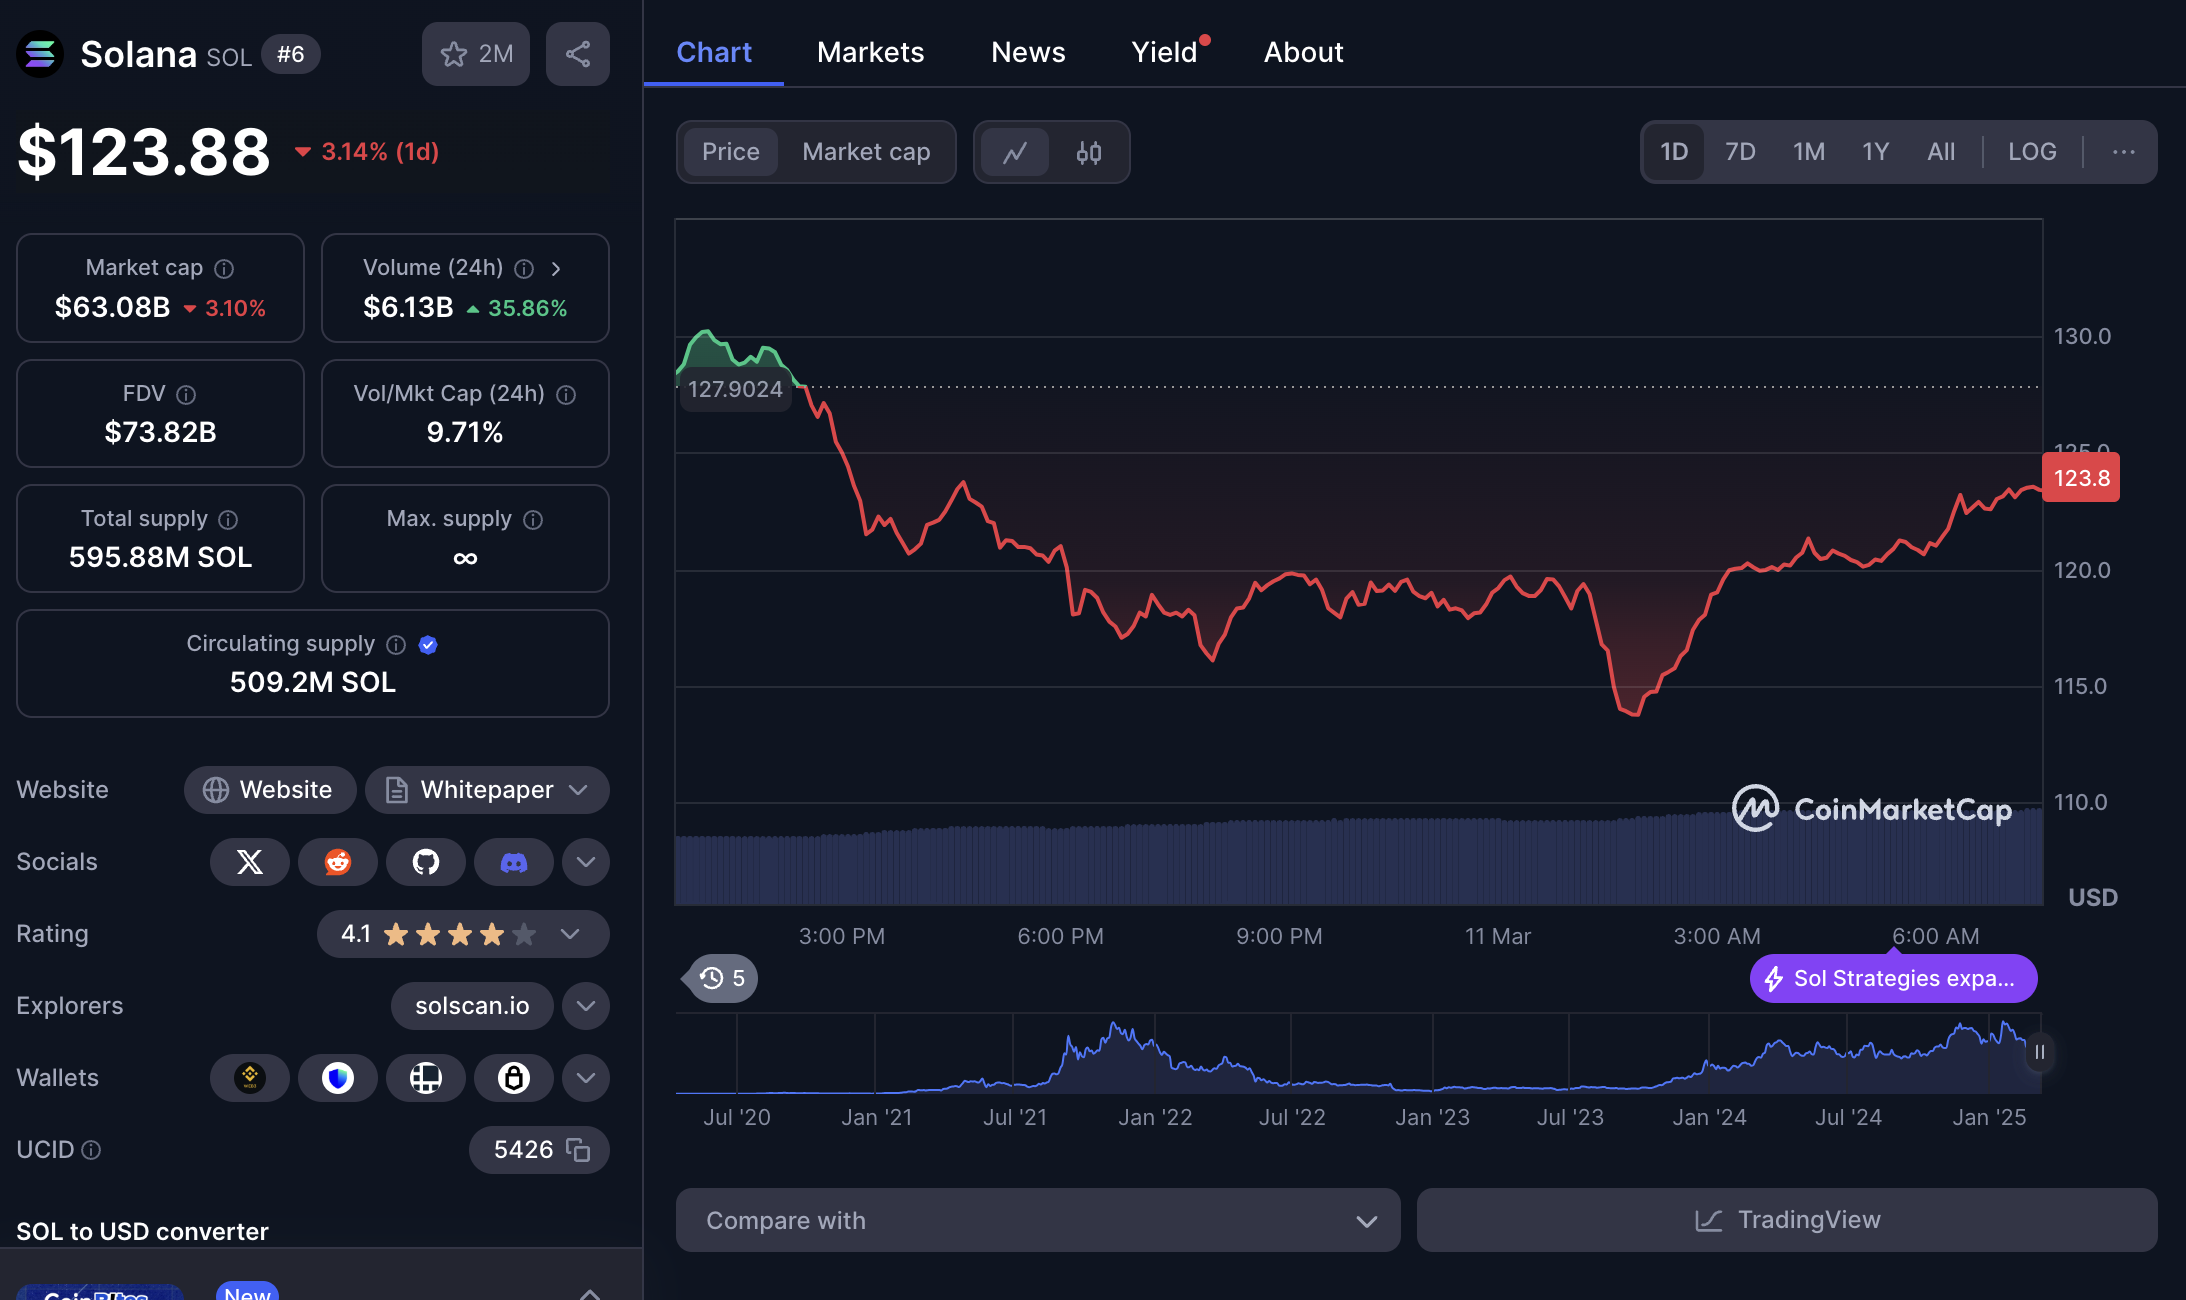Select the candlestick chart type
The height and width of the screenshot is (1300, 2186).
(x=1089, y=152)
